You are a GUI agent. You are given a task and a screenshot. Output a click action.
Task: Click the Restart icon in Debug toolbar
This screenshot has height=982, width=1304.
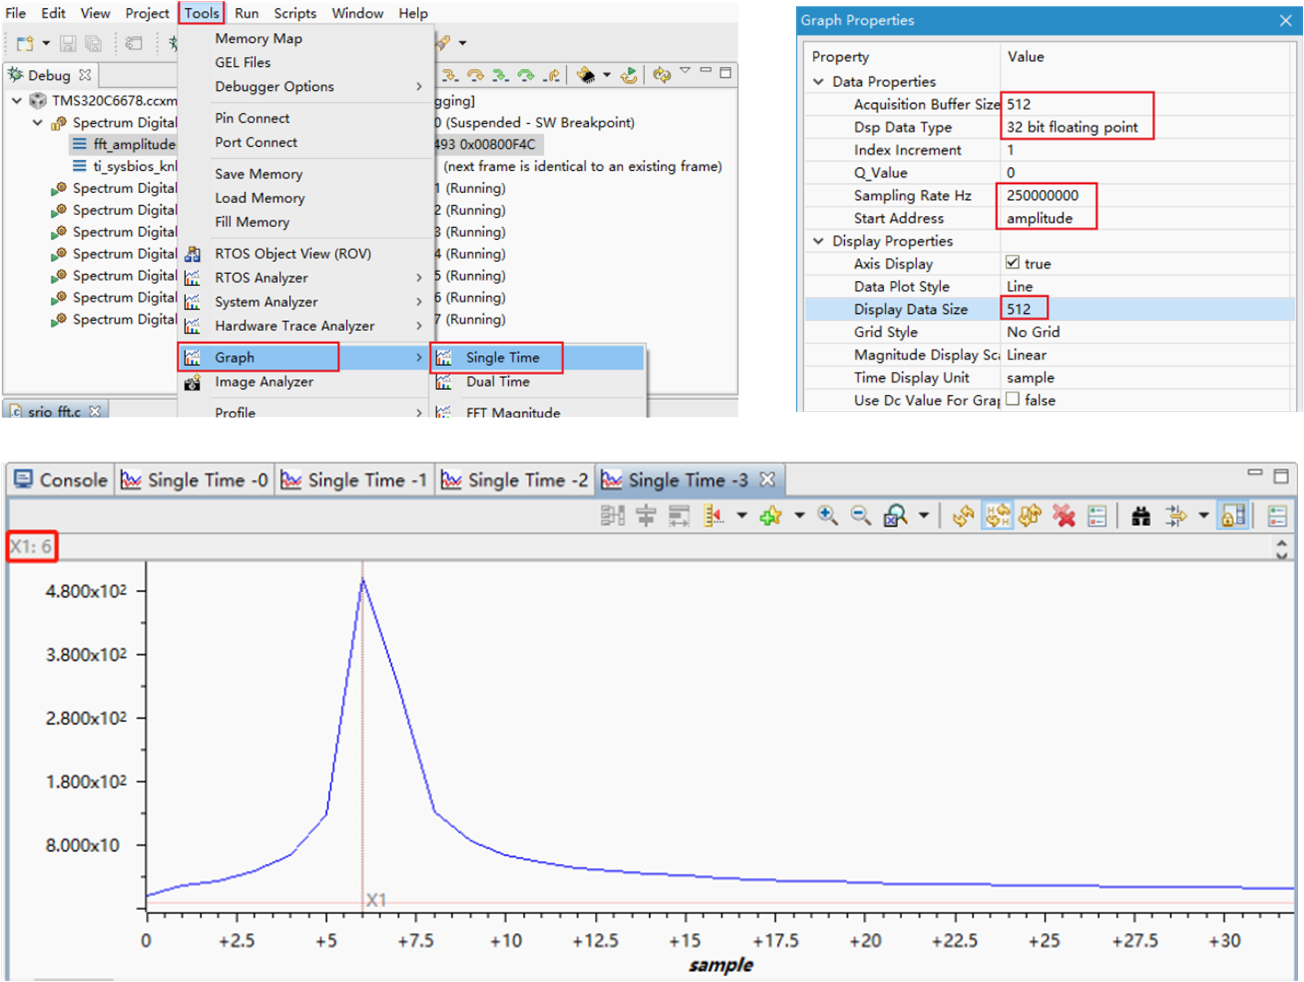[x=629, y=75]
